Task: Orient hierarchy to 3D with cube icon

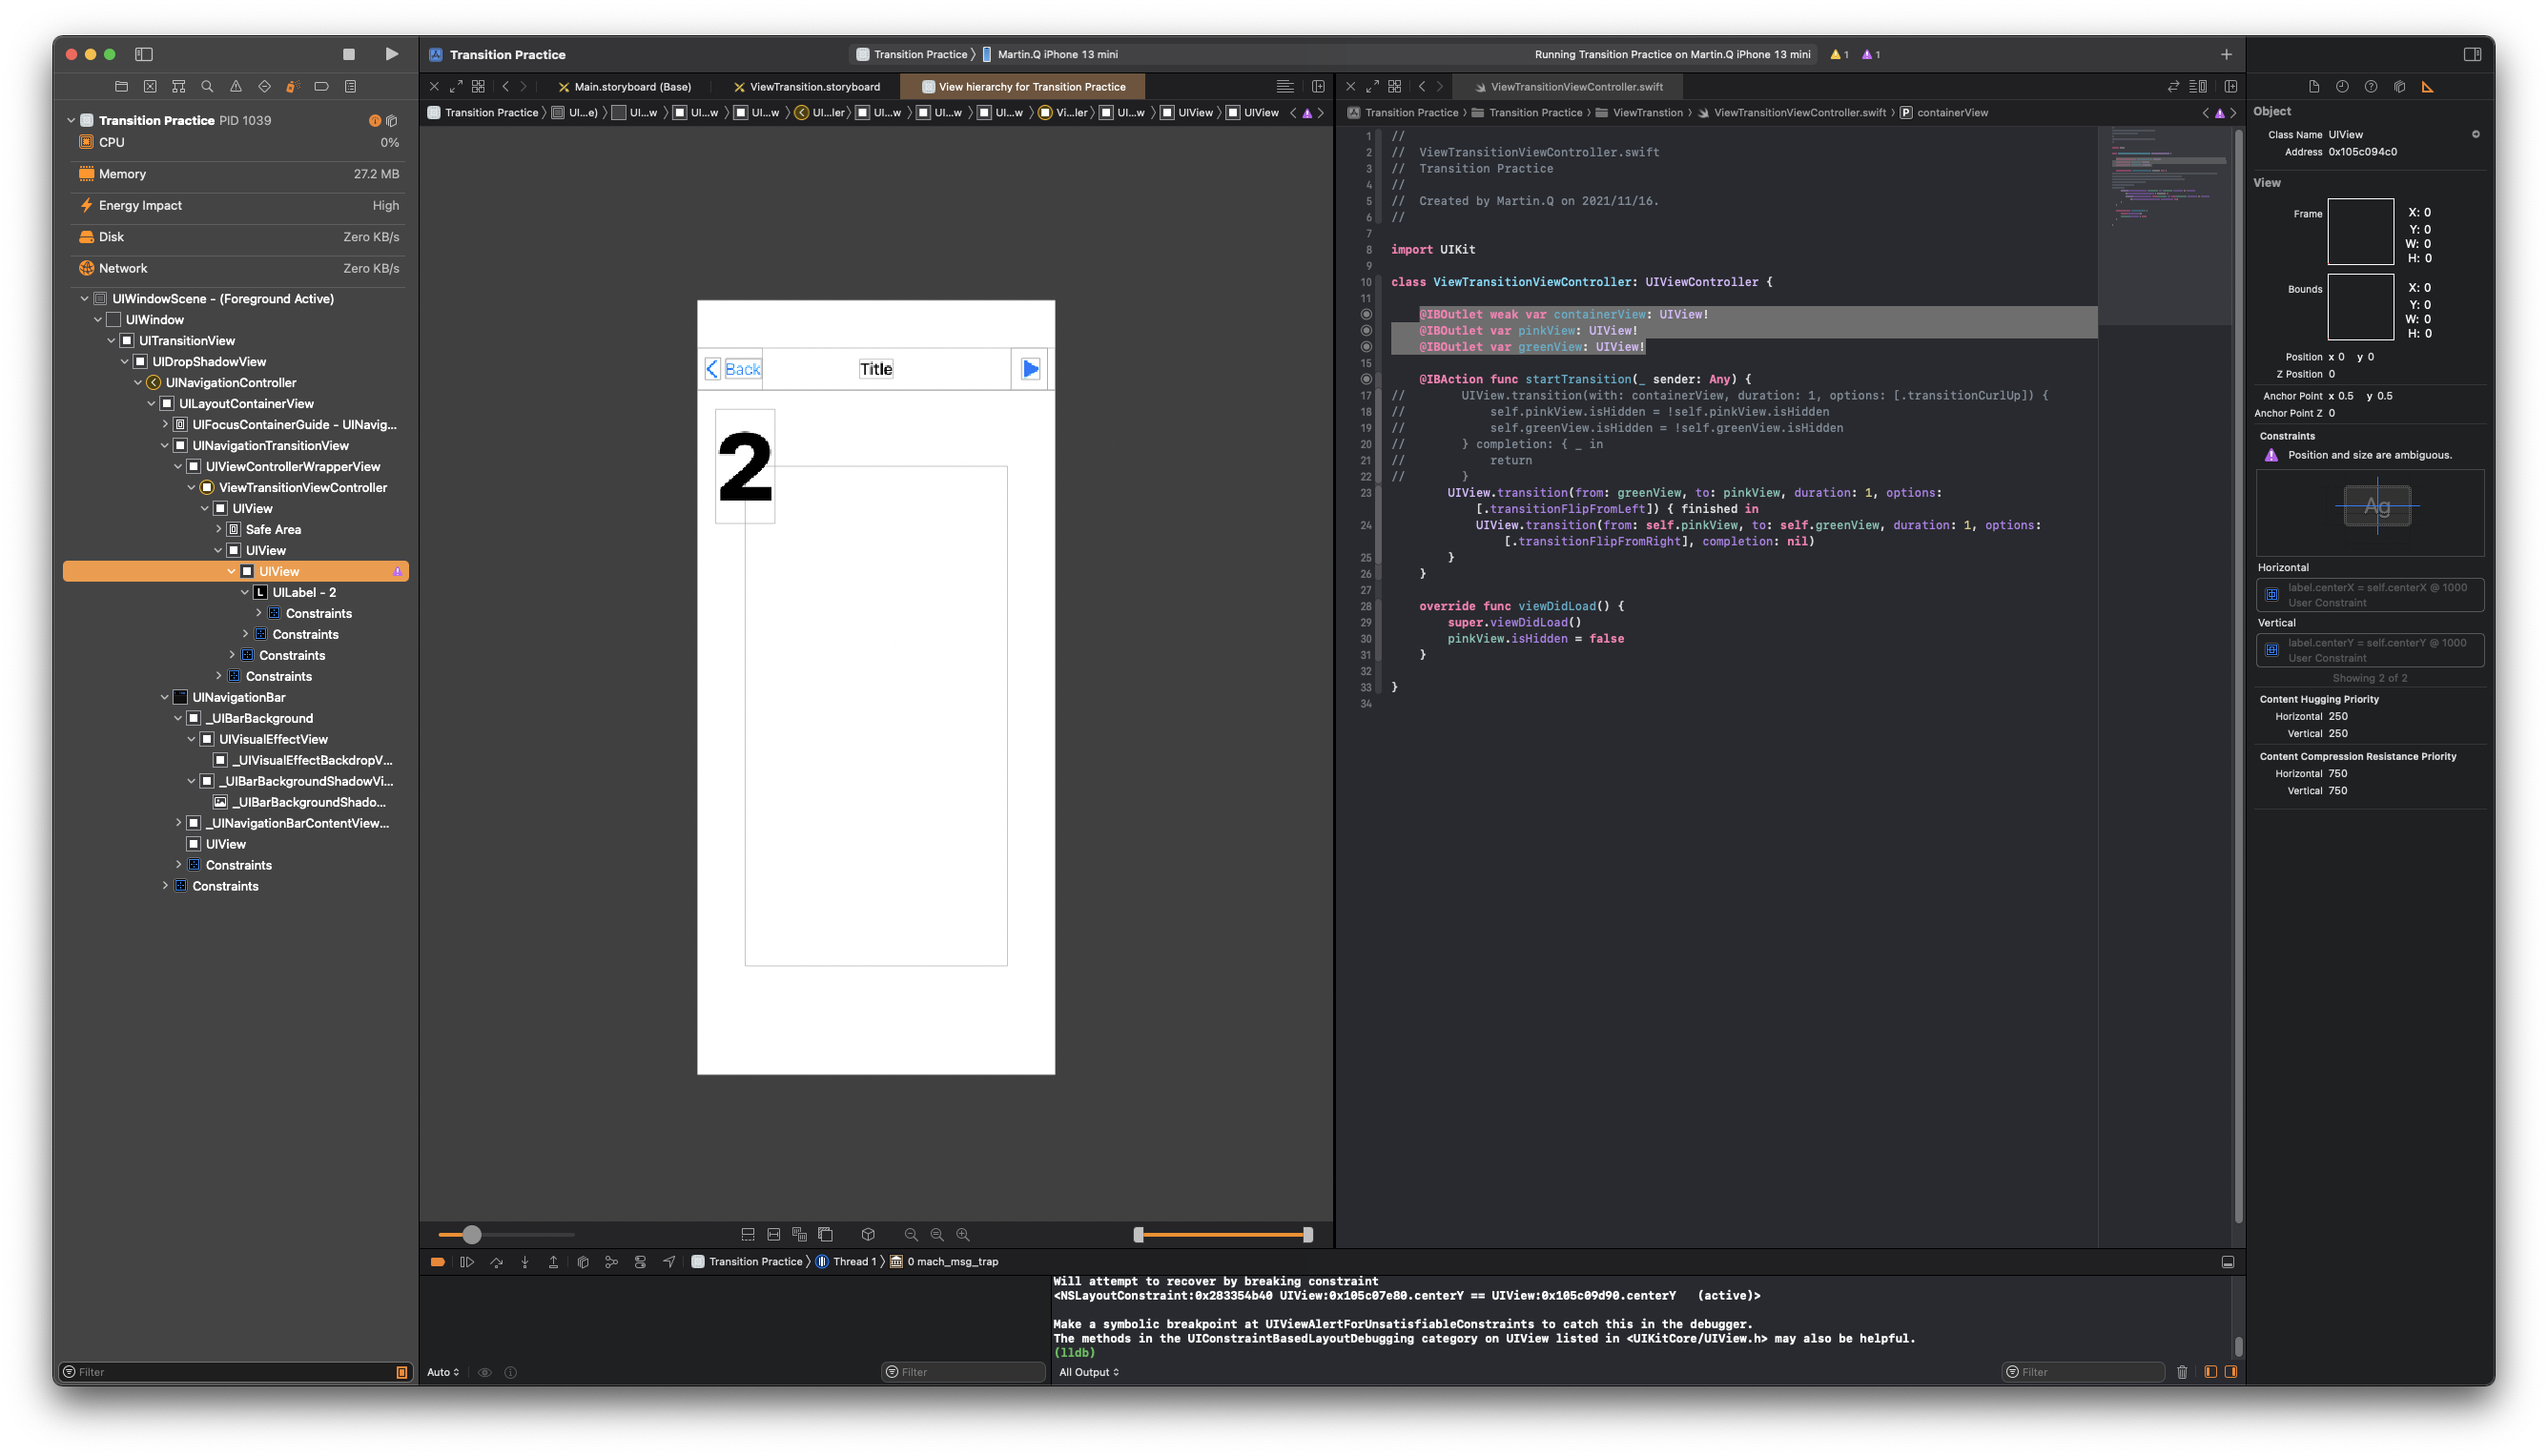Action: 868,1235
